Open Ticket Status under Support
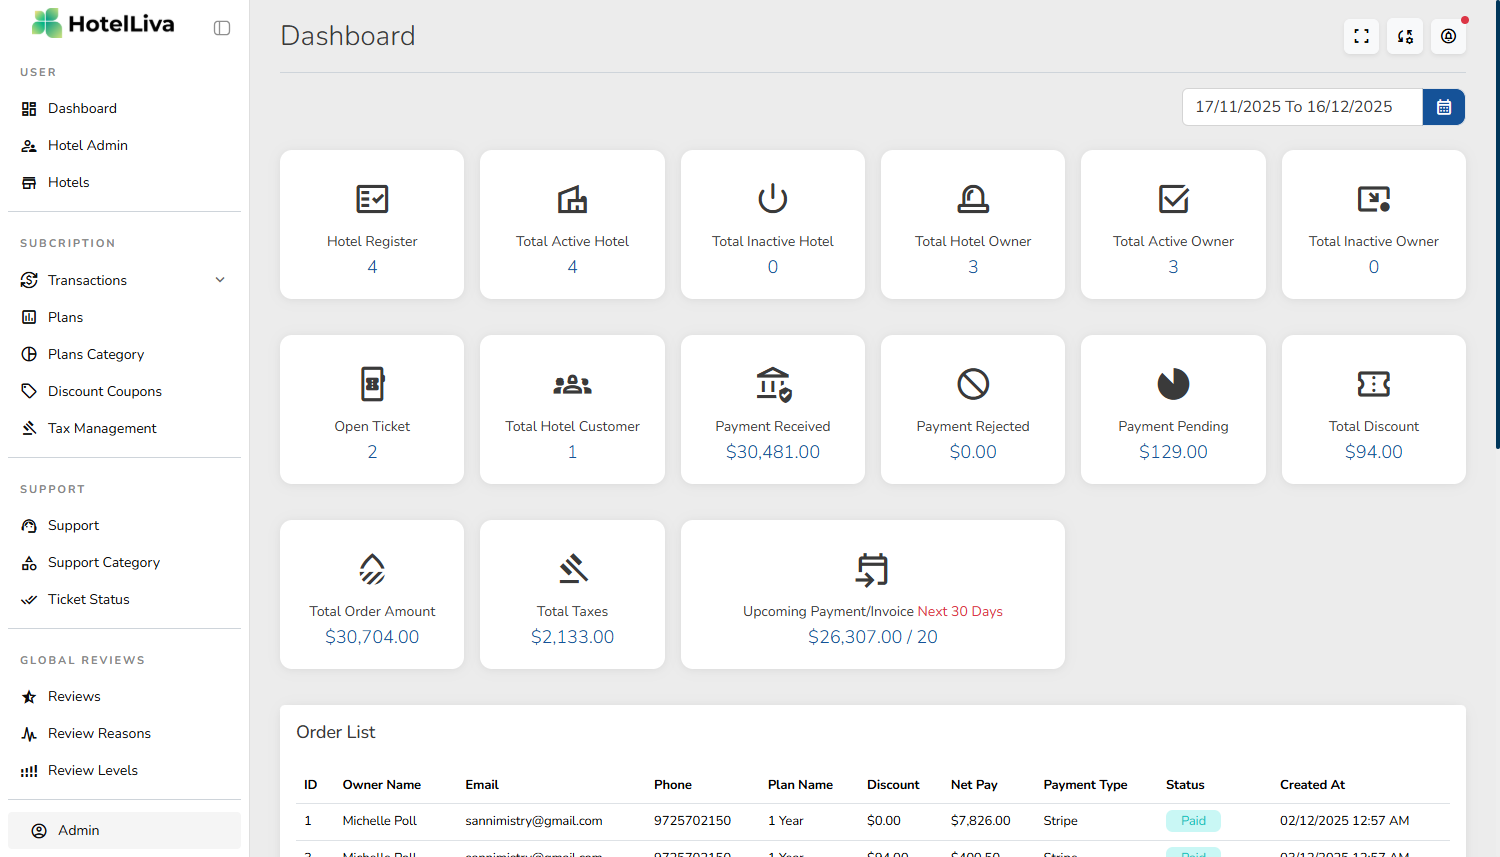1500x857 pixels. pyautogui.click(x=88, y=599)
